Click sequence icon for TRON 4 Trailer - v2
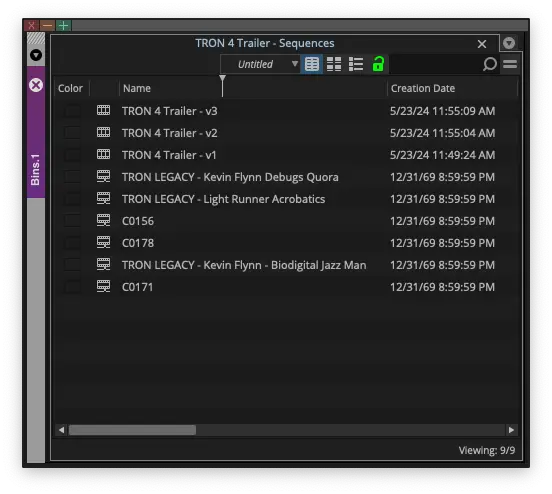The height and width of the screenshot is (494, 552). point(103,132)
